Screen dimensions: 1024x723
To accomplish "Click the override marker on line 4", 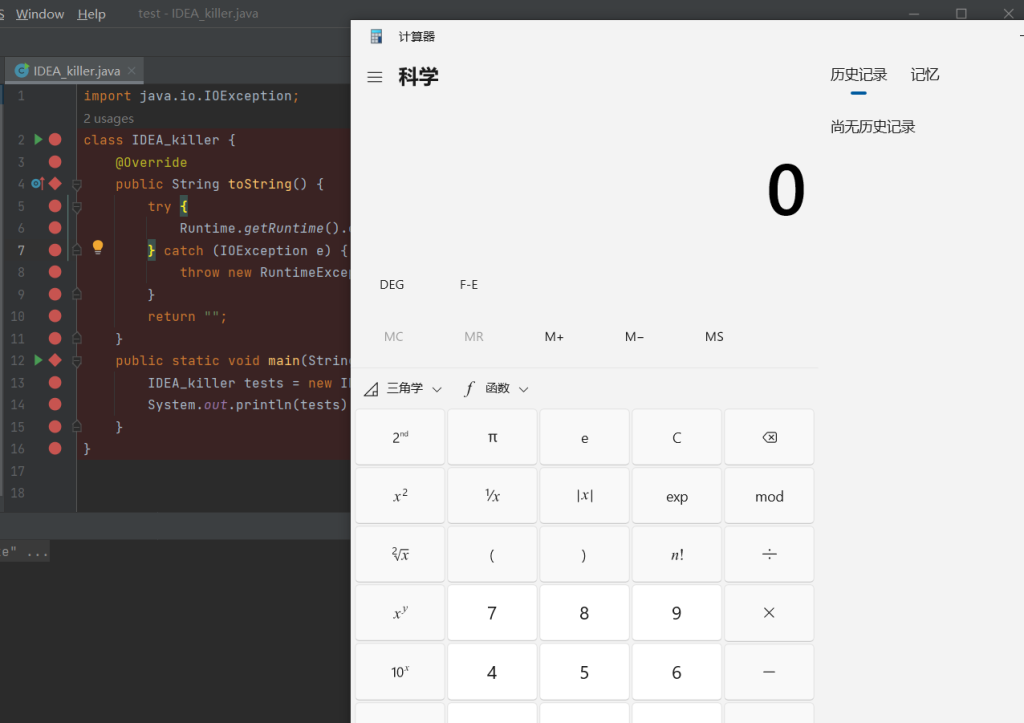I will point(37,184).
